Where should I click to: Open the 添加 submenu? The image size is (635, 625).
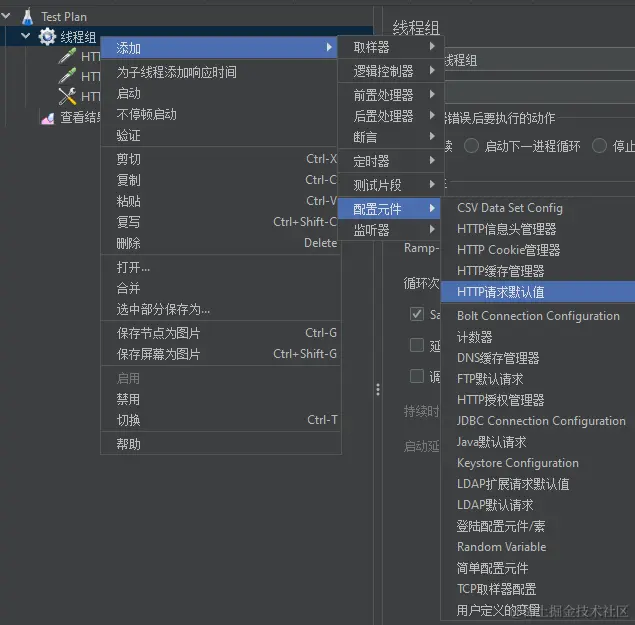(x=219, y=48)
